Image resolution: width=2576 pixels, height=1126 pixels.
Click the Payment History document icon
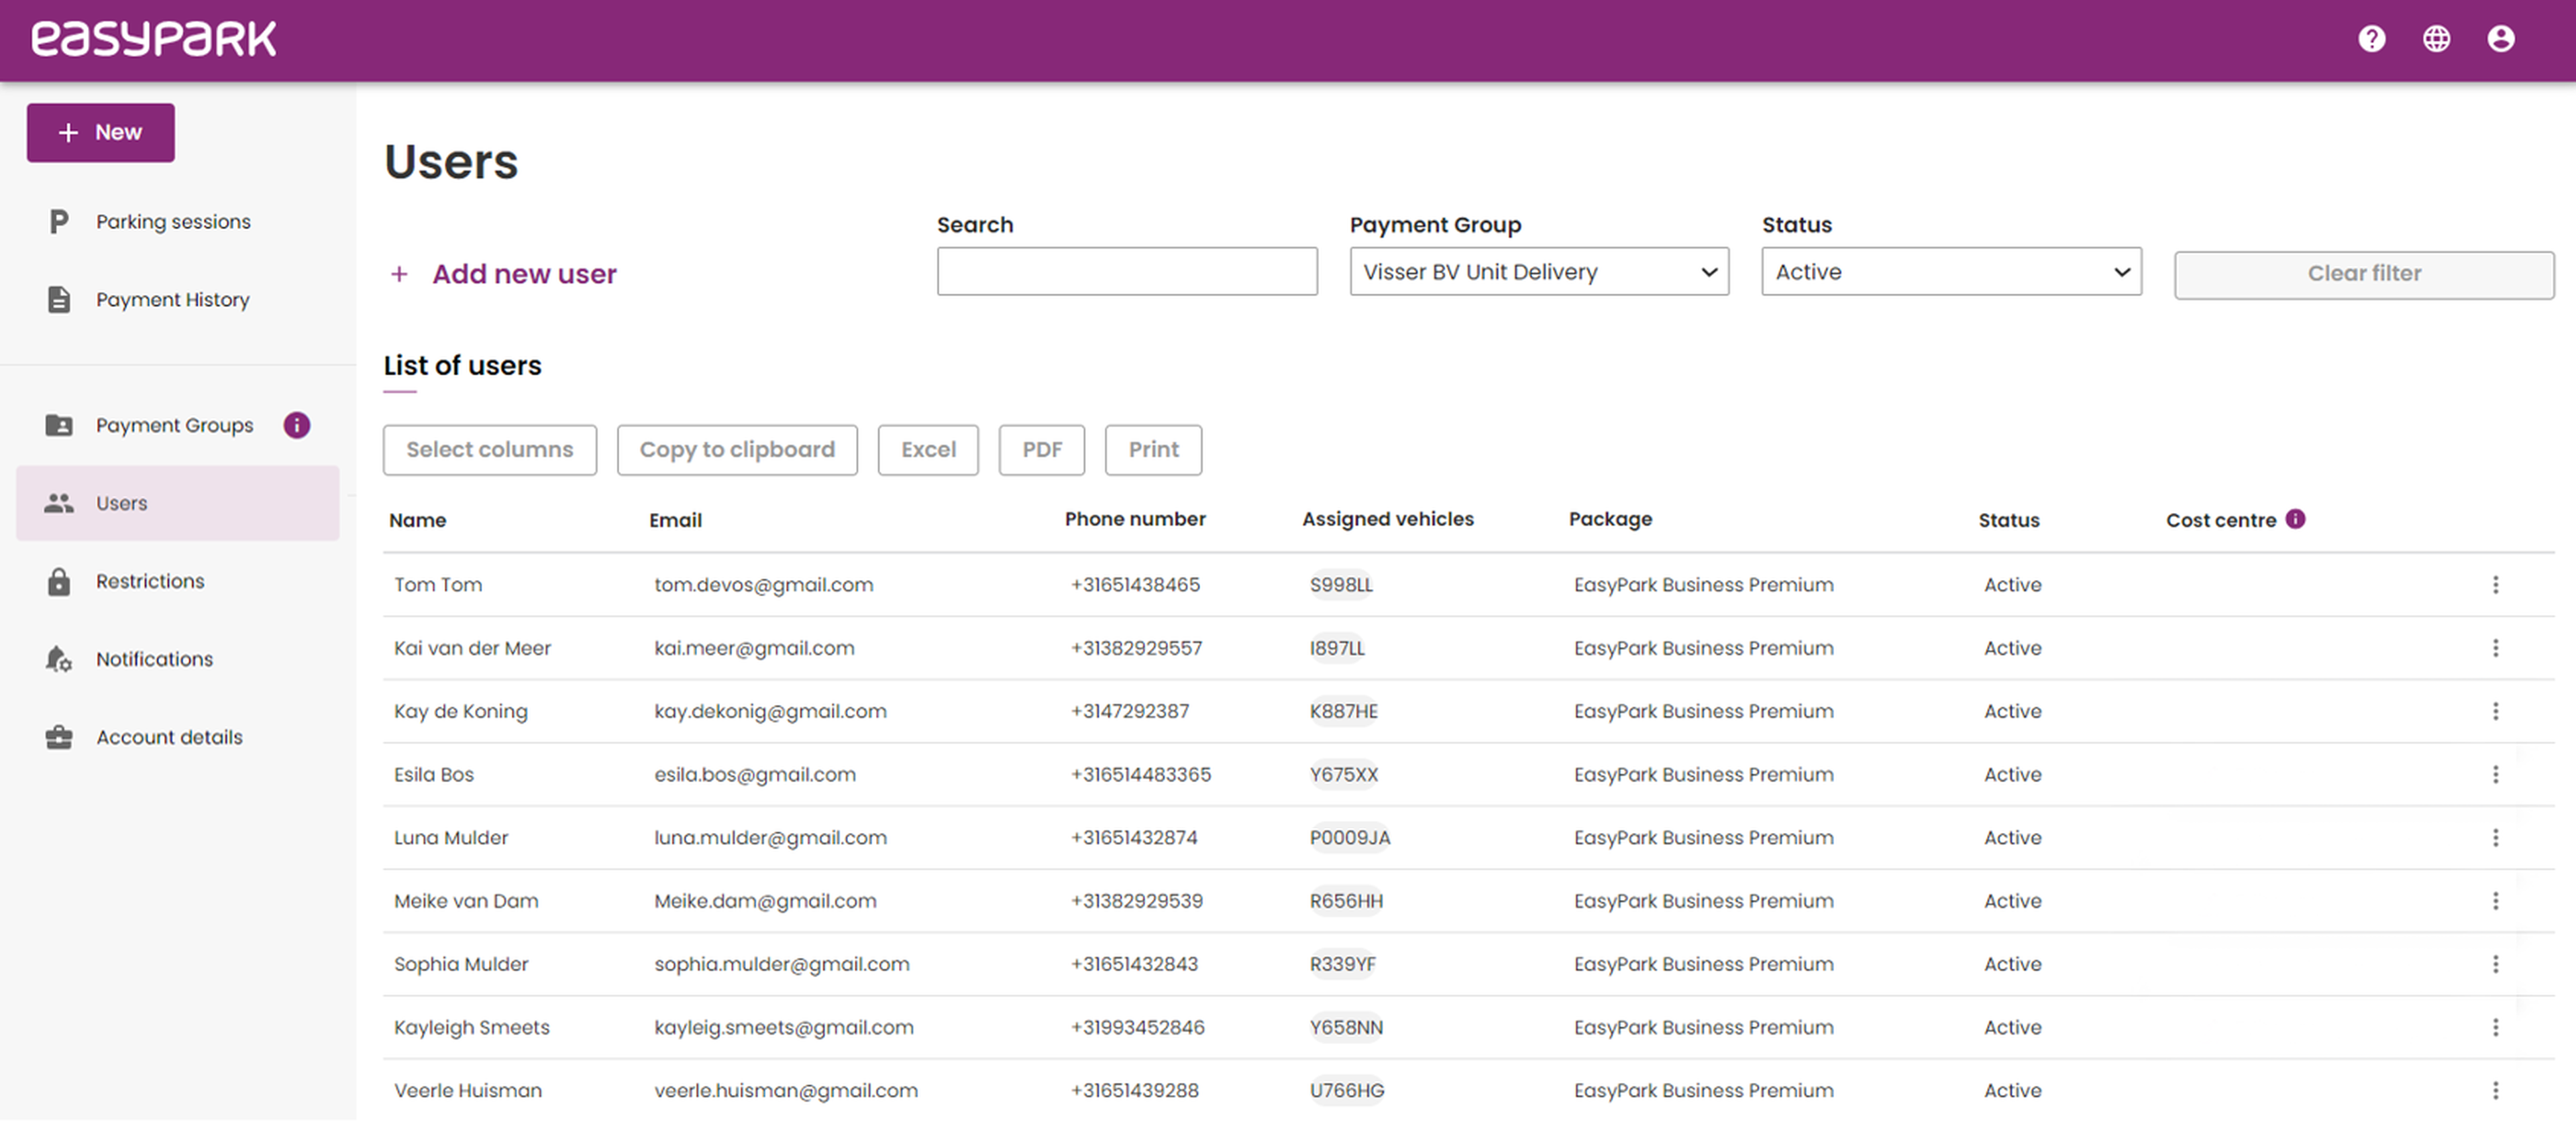pos(59,299)
